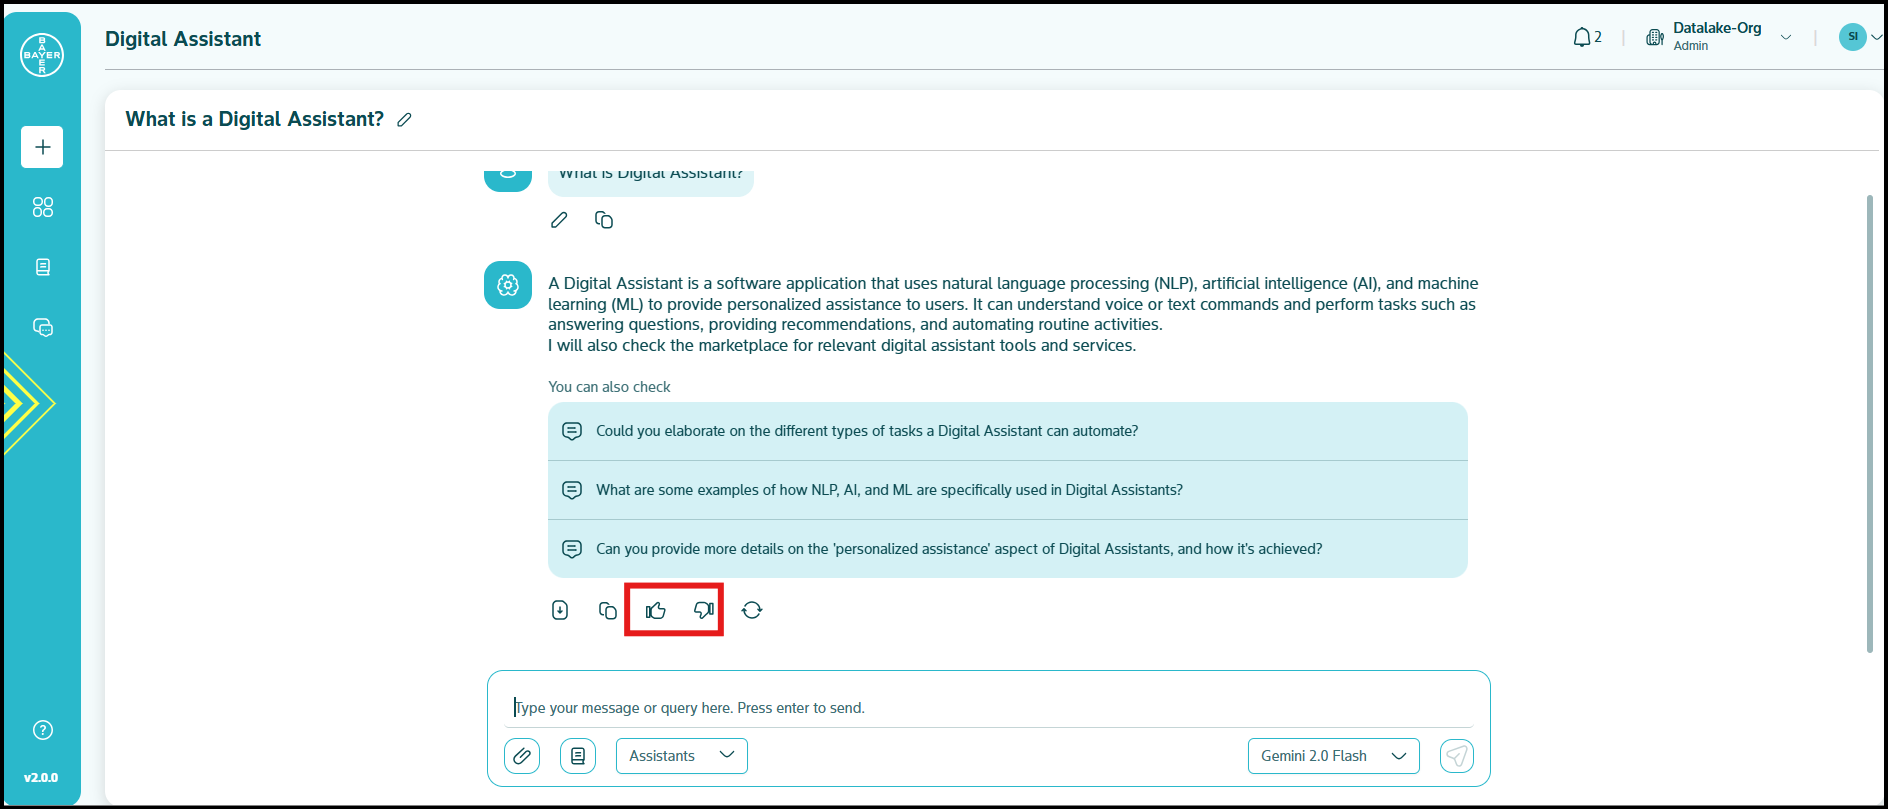Viewport: 1888px width, 809px height.
Task: Edit the conversation title with pencil icon
Action: [x=404, y=120]
